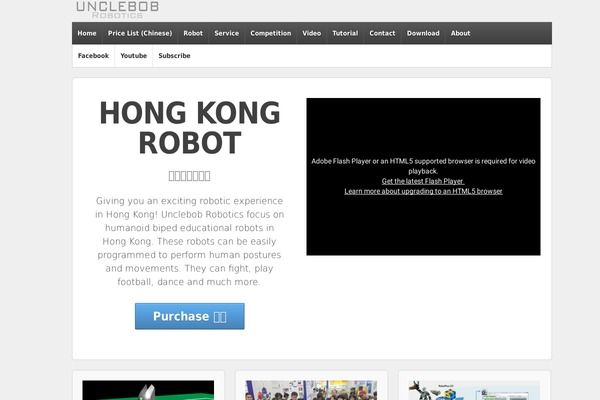This screenshot has height=400, width=600.
Task: Navigate to the Video section
Action: pyautogui.click(x=311, y=33)
